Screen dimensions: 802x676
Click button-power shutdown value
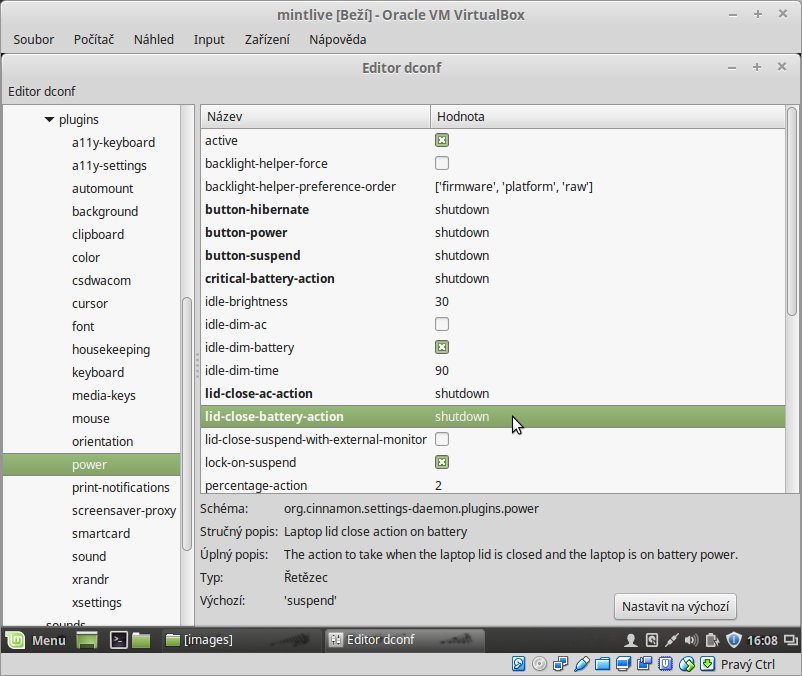pyautogui.click(x=462, y=233)
